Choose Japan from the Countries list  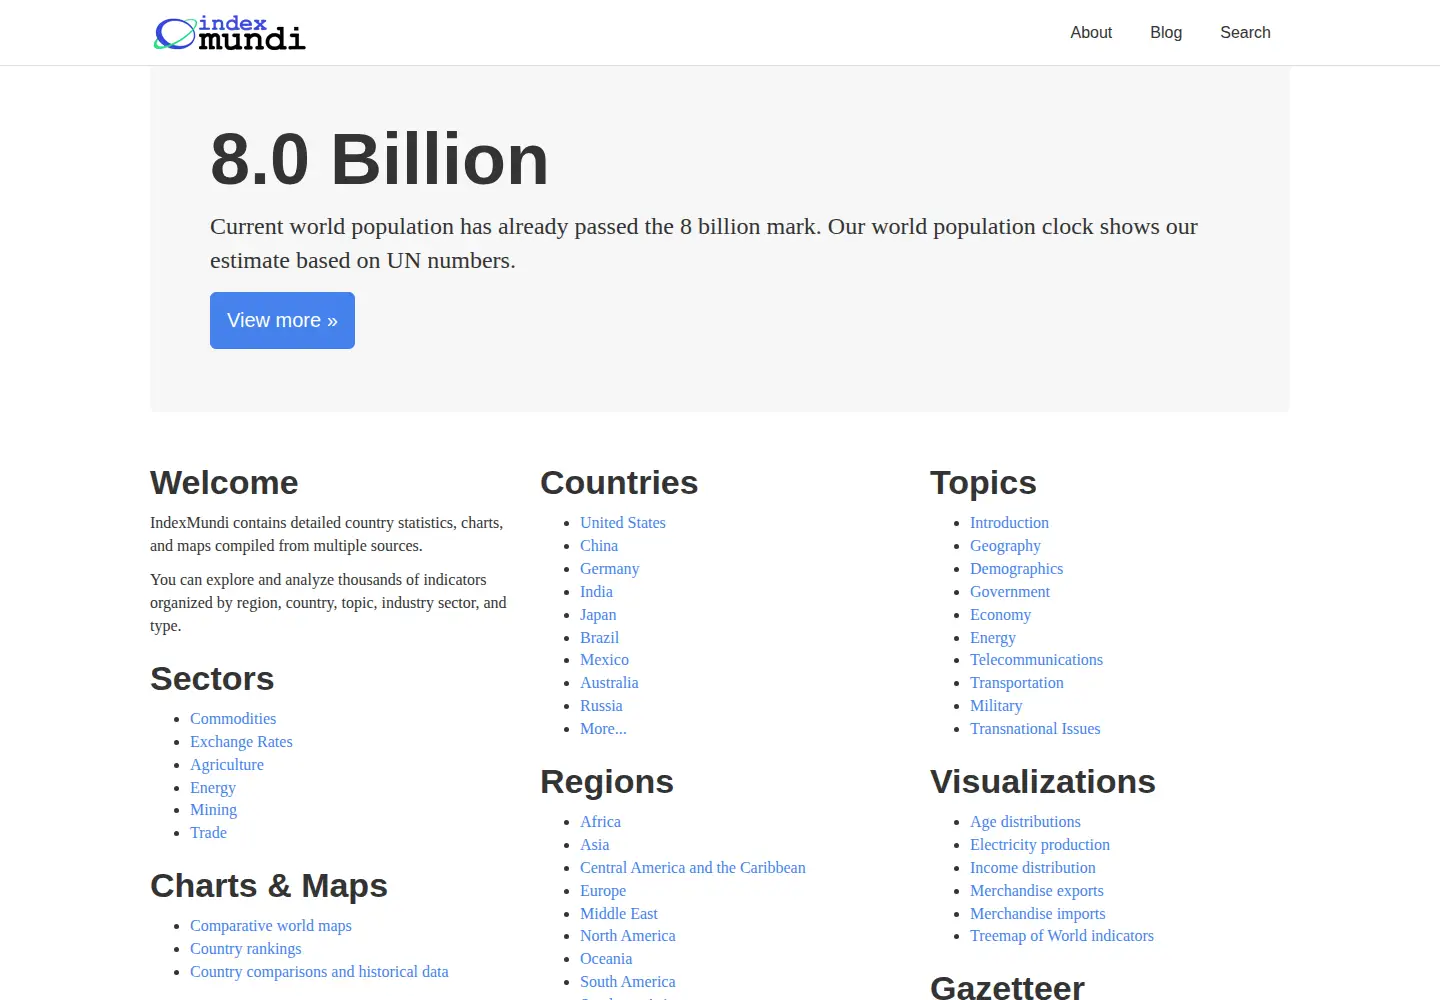coord(598,615)
